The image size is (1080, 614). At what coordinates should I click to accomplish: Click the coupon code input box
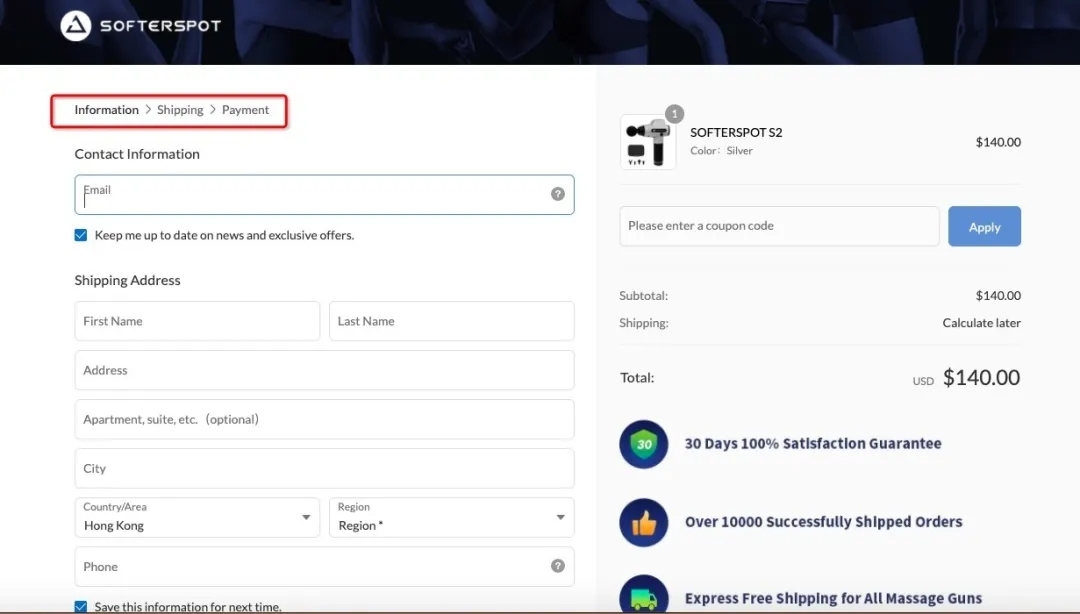(x=779, y=226)
